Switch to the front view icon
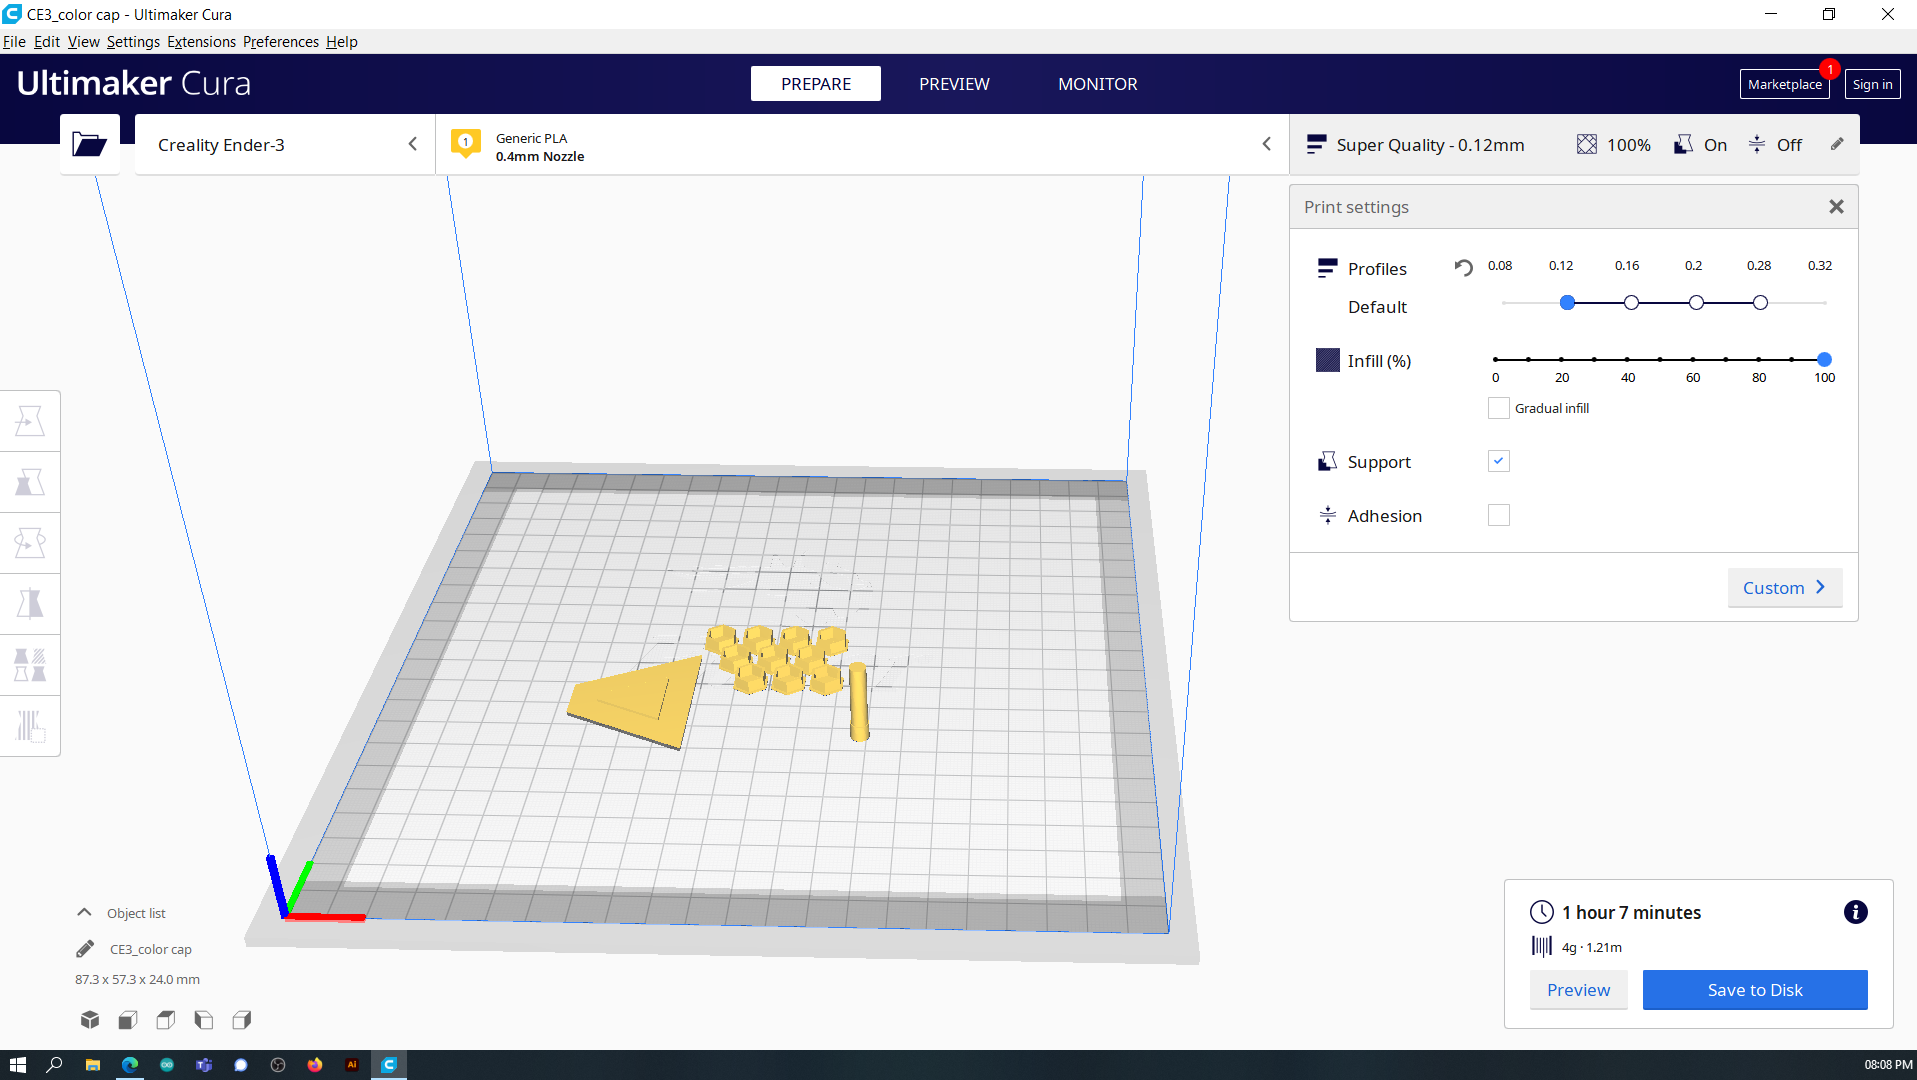Viewport: 1917px width, 1080px height. tap(128, 1020)
